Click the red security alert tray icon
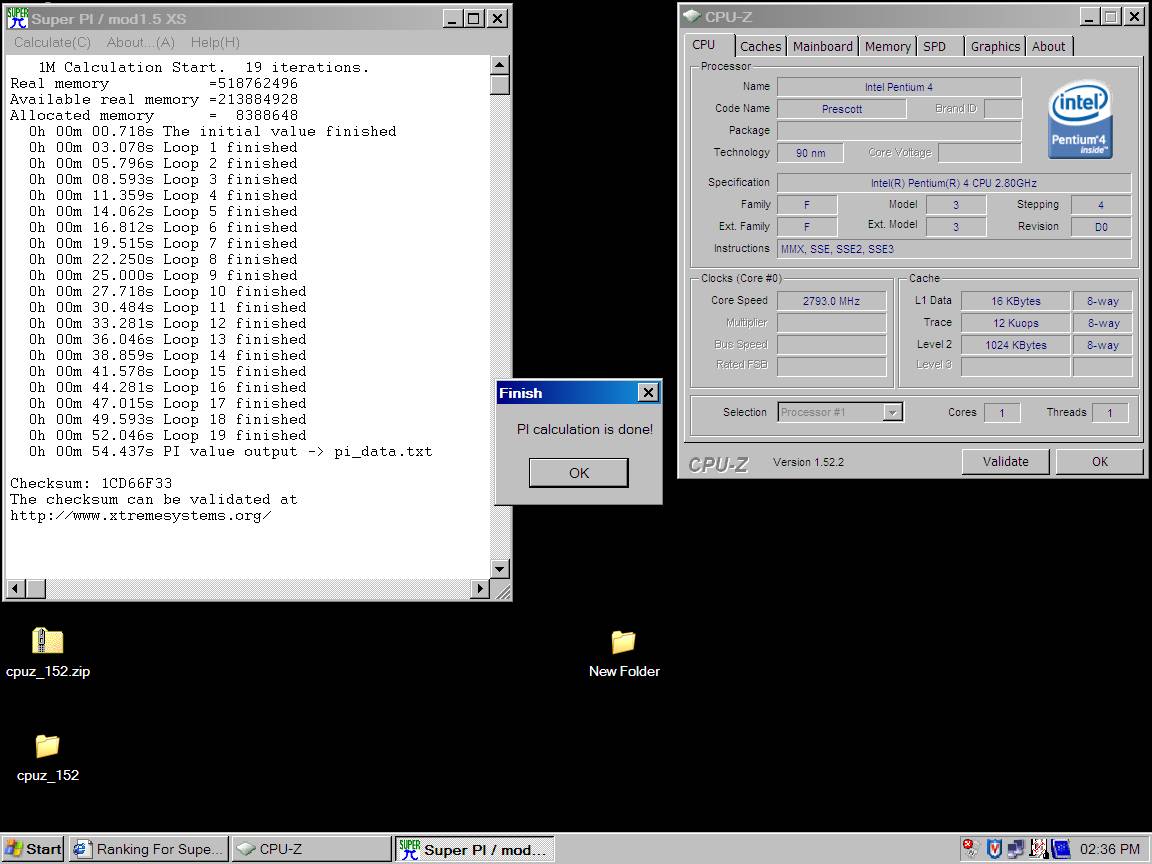Screen dimensions: 1152x864 point(970,849)
